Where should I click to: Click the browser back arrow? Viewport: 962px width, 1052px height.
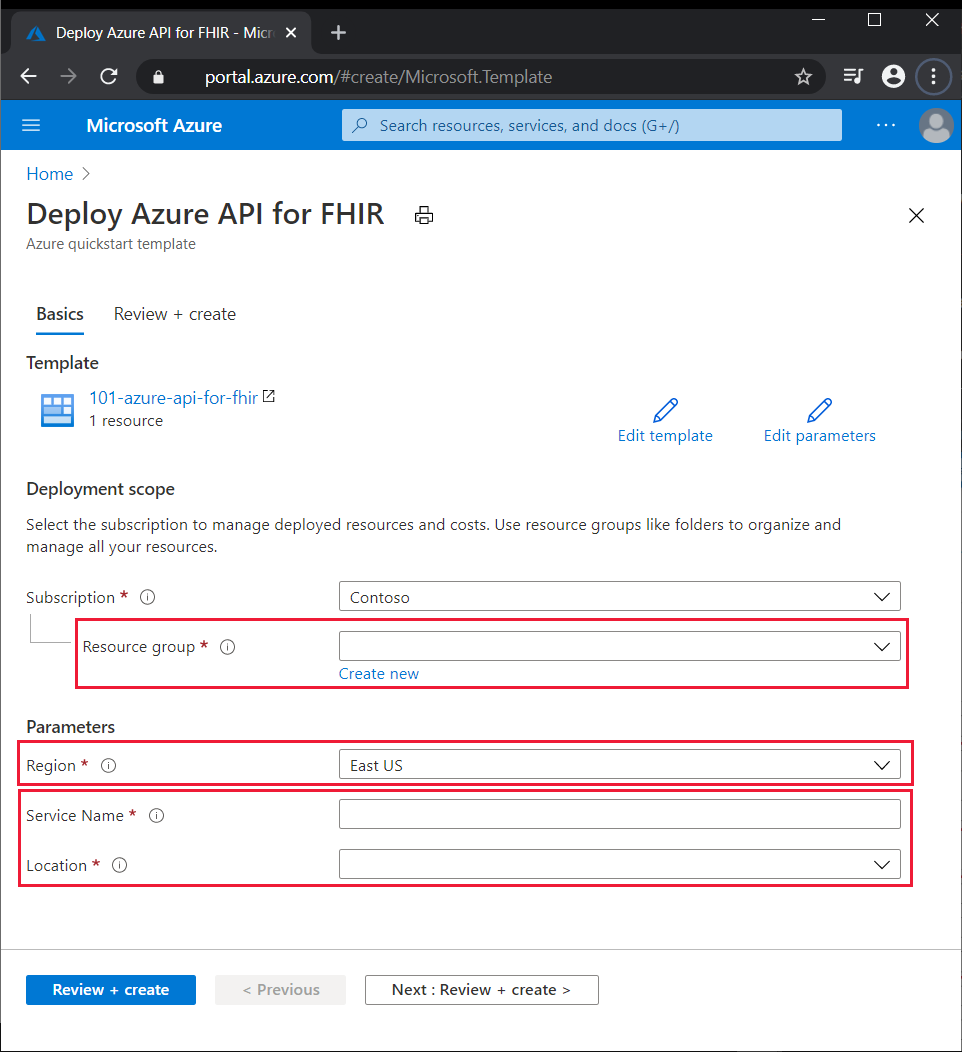coord(29,76)
